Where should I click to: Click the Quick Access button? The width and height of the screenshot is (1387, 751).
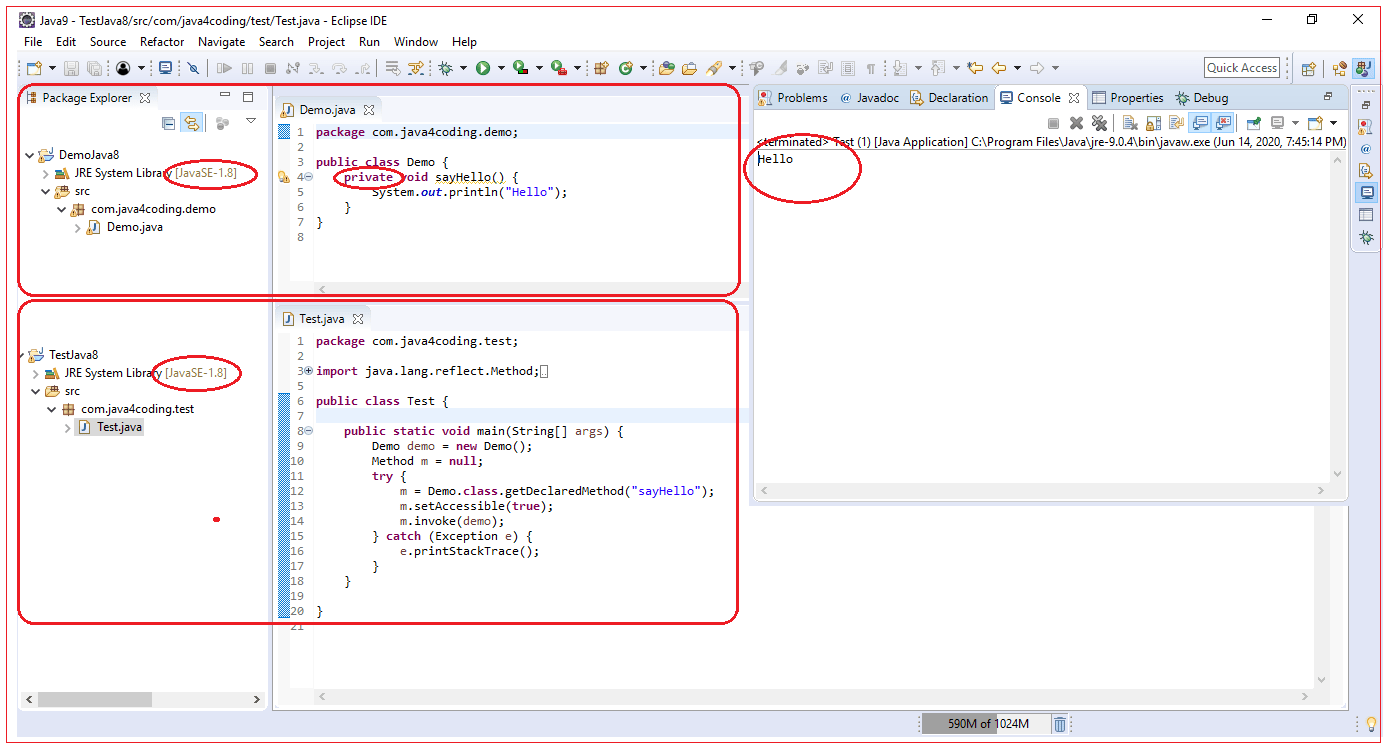pyautogui.click(x=1241, y=67)
